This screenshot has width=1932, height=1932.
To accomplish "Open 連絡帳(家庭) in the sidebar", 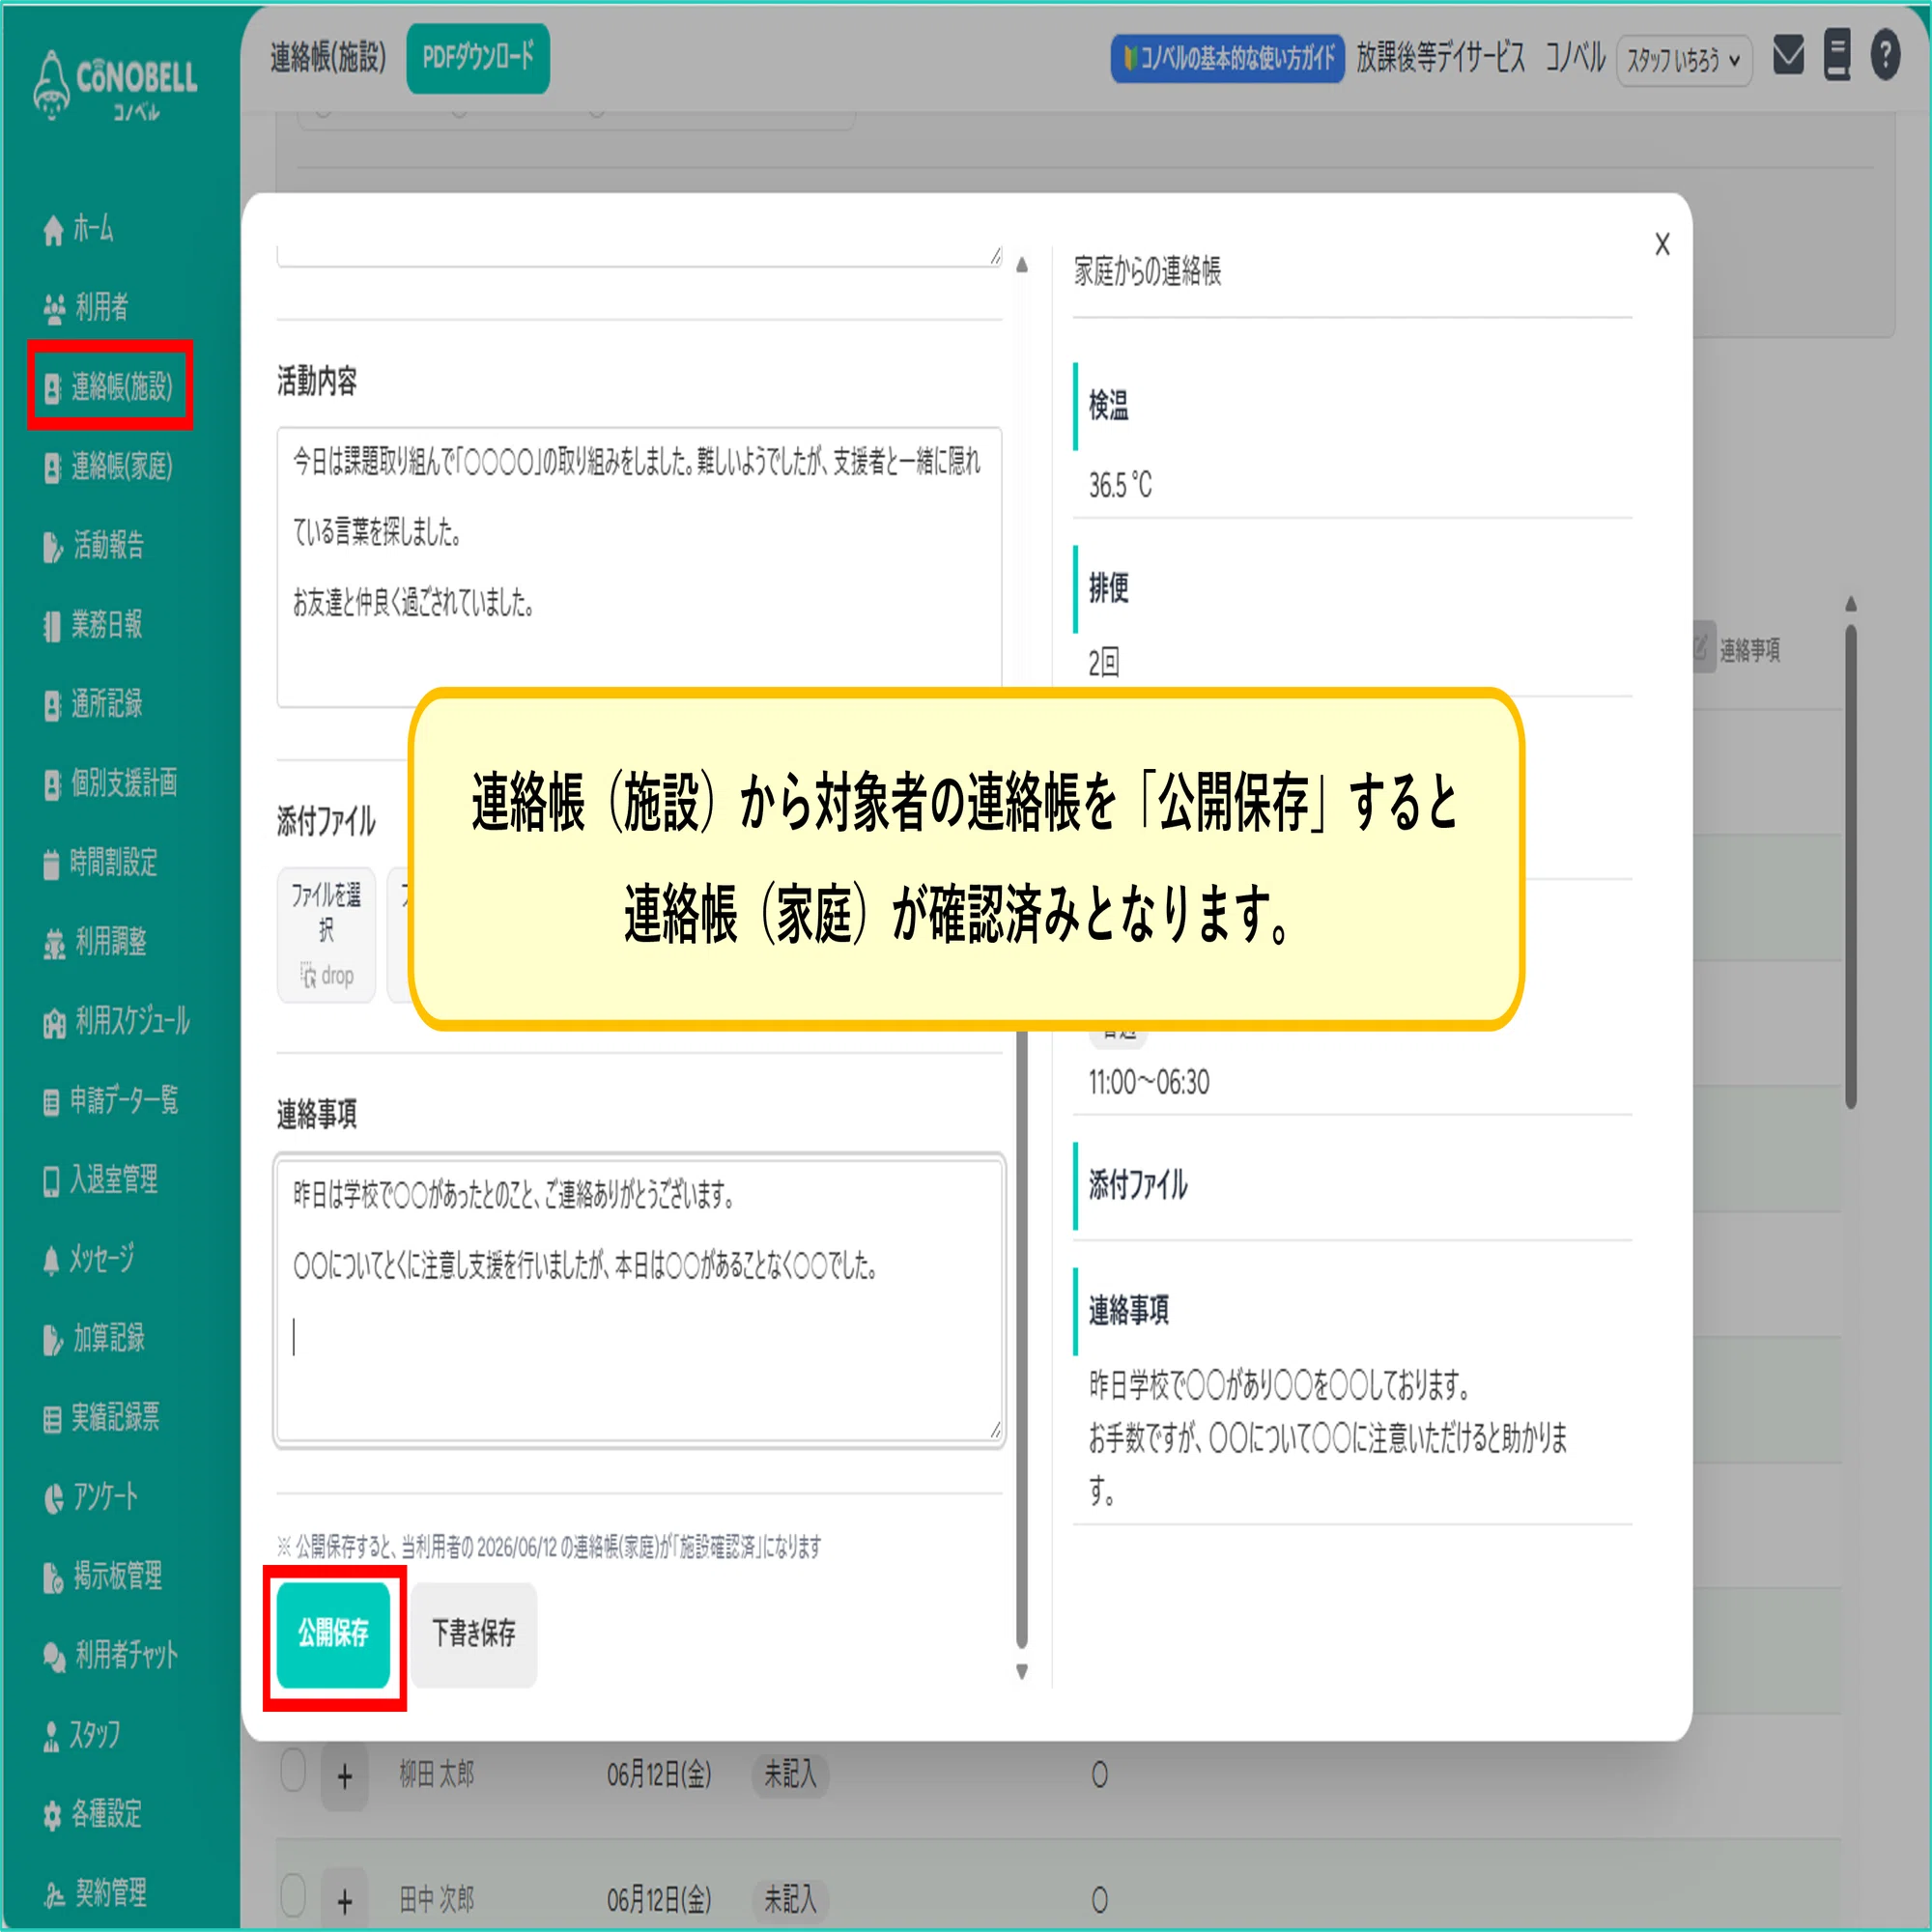I will tap(109, 466).
